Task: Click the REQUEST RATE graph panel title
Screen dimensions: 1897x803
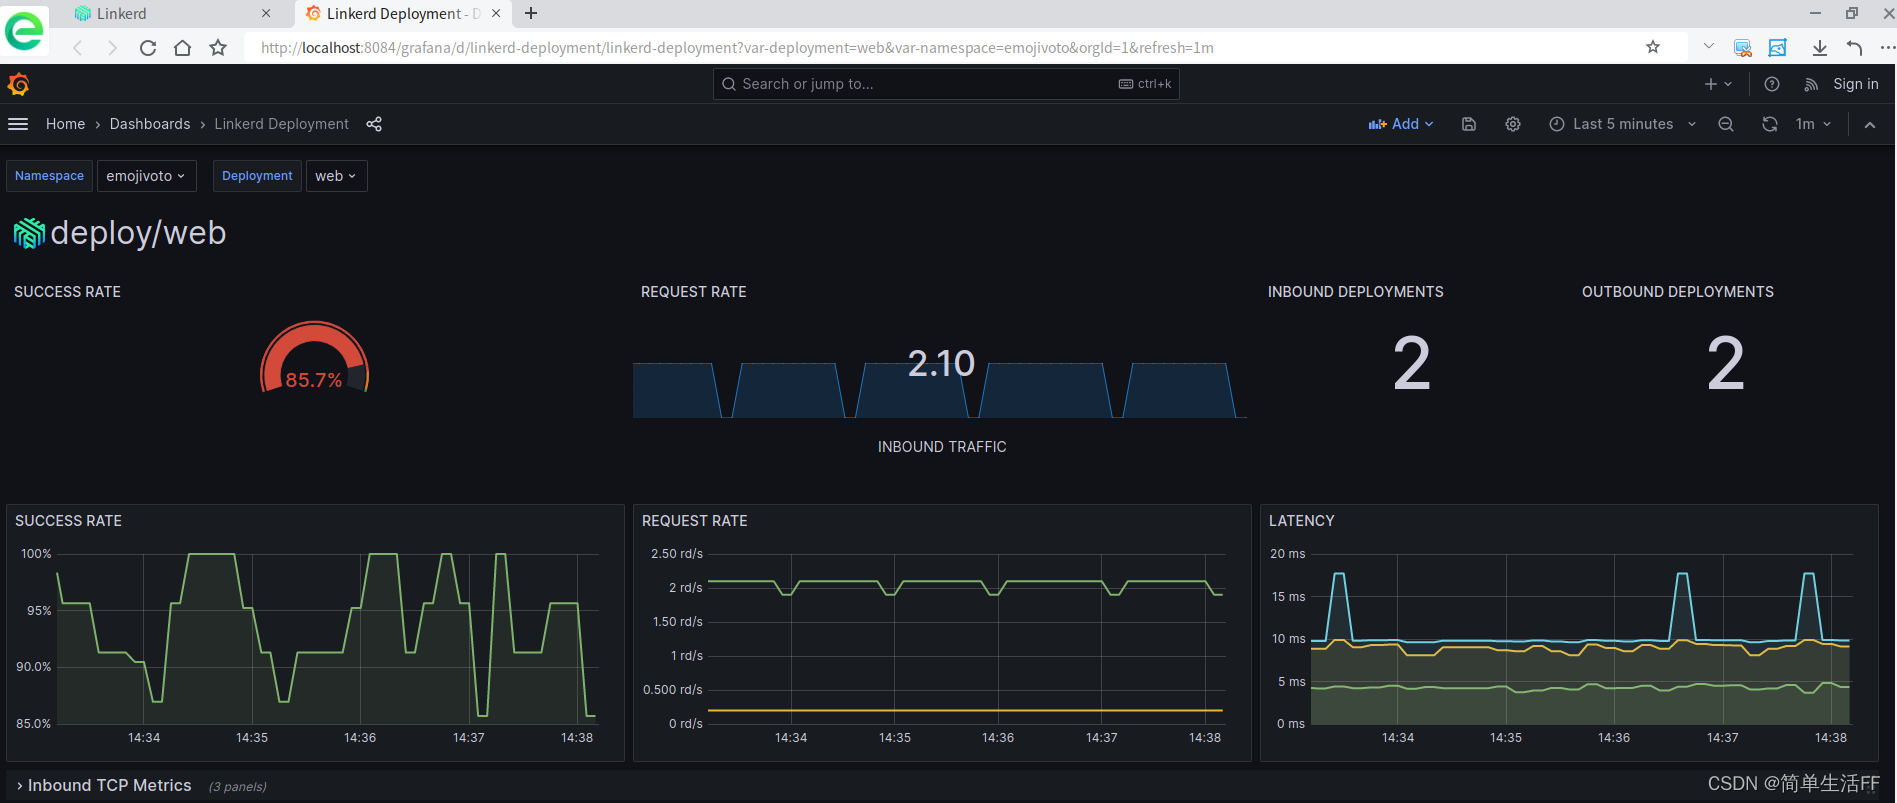Action: pos(695,521)
